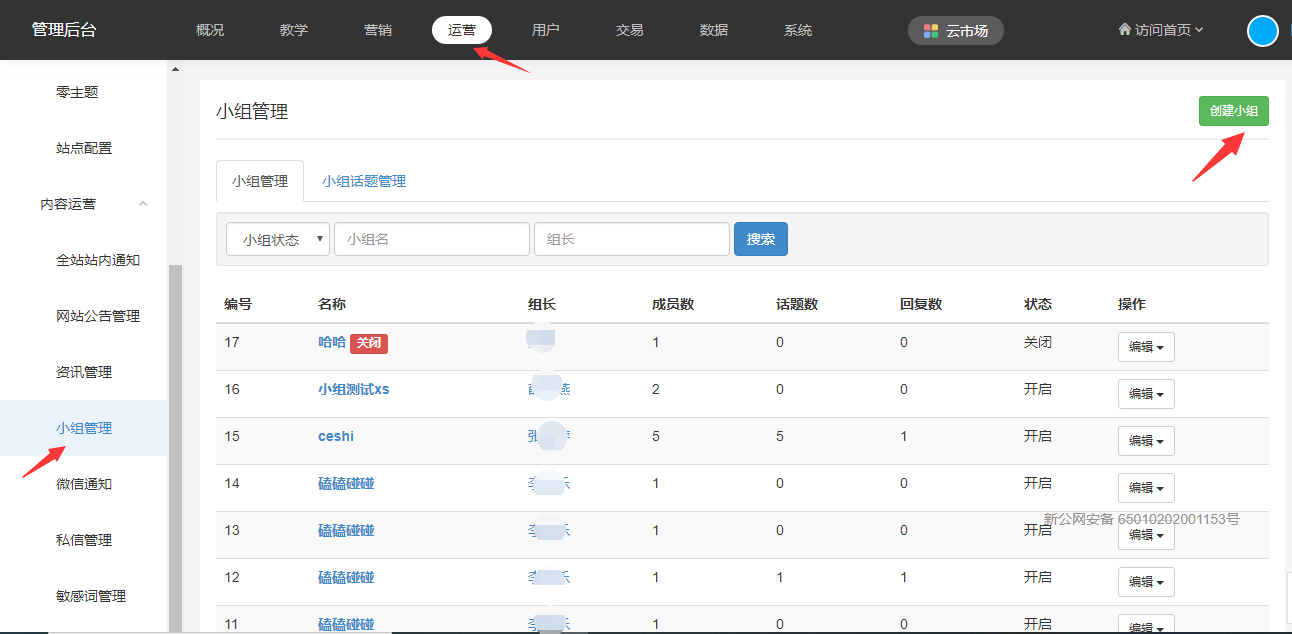
Task: Open the ceshi group link
Action: click(336, 436)
